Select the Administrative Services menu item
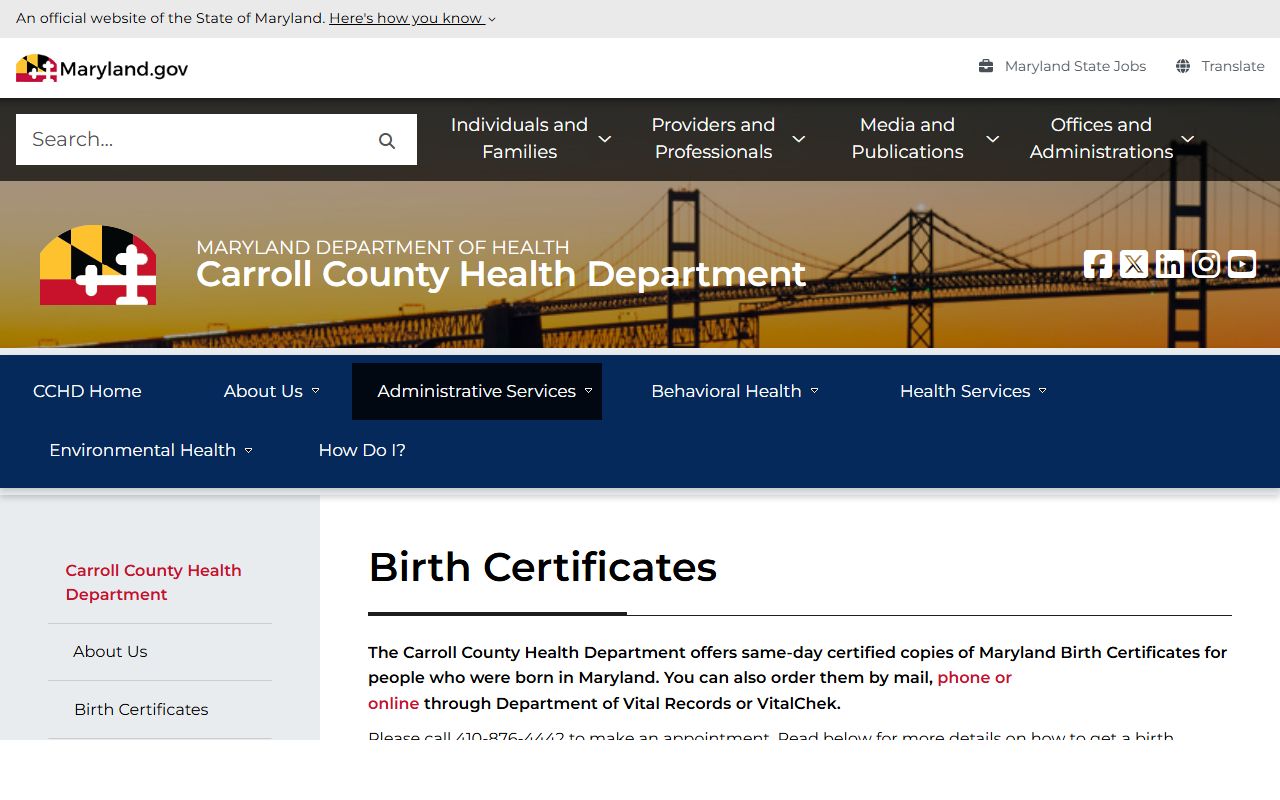This screenshot has width=1280, height=800. [476, 391]
